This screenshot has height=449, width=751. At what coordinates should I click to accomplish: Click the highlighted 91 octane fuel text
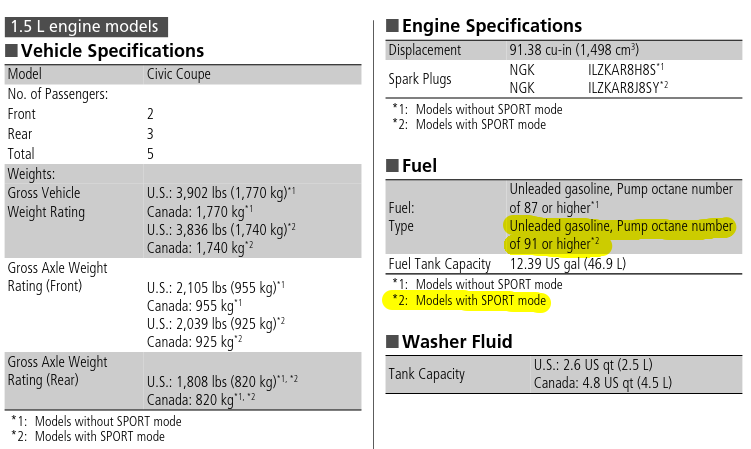click(621, 235)
